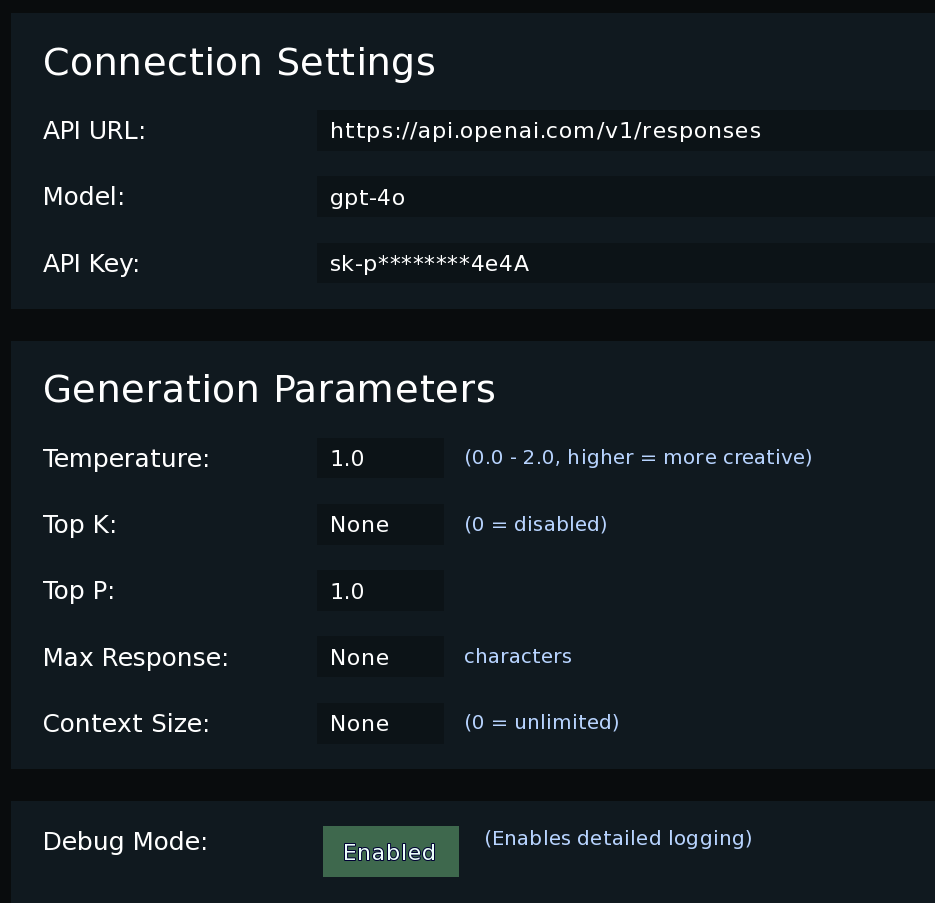This screenshot has width=935, height=903.
Task: Focus the Temperature value box
Action: point(380,458)
